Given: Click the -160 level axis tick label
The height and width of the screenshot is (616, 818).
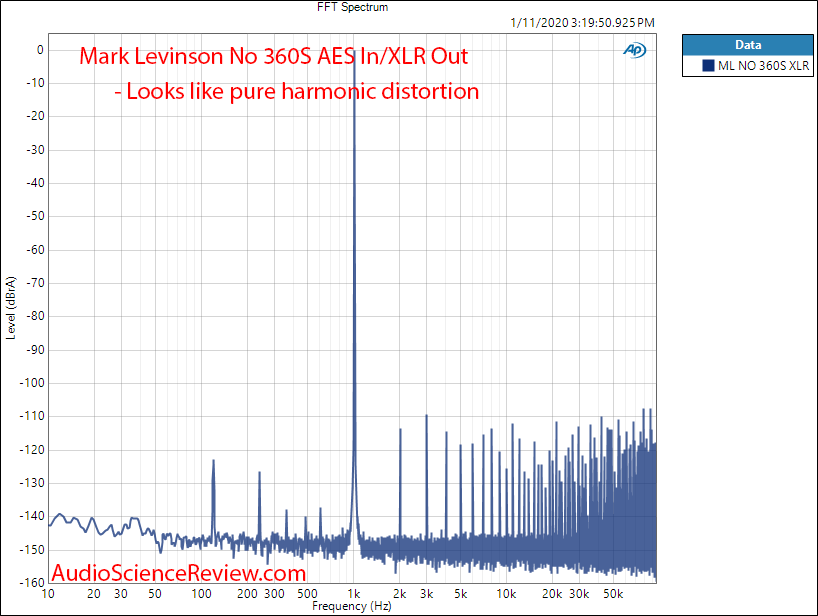Looking at the screenshot, I should click(32, 583).
